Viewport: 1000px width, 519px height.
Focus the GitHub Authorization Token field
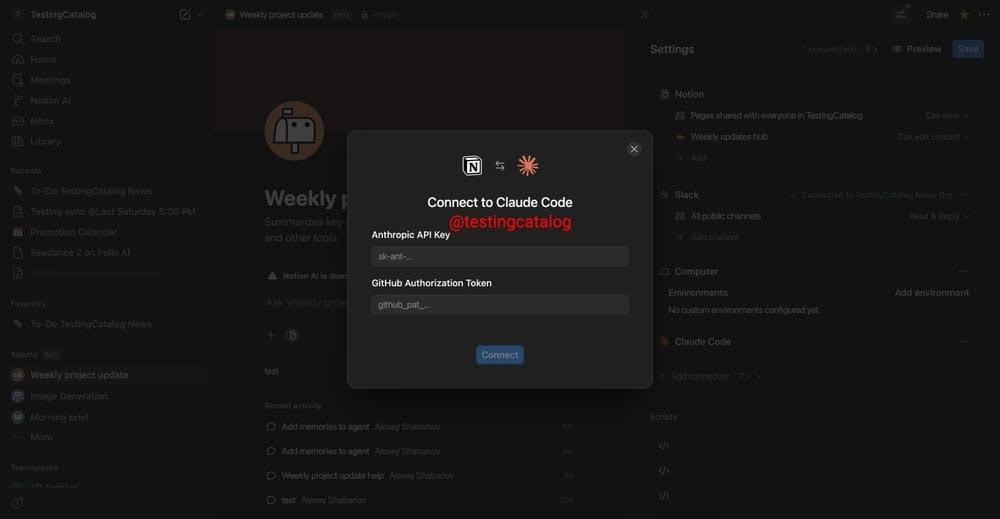coord(499,305)
